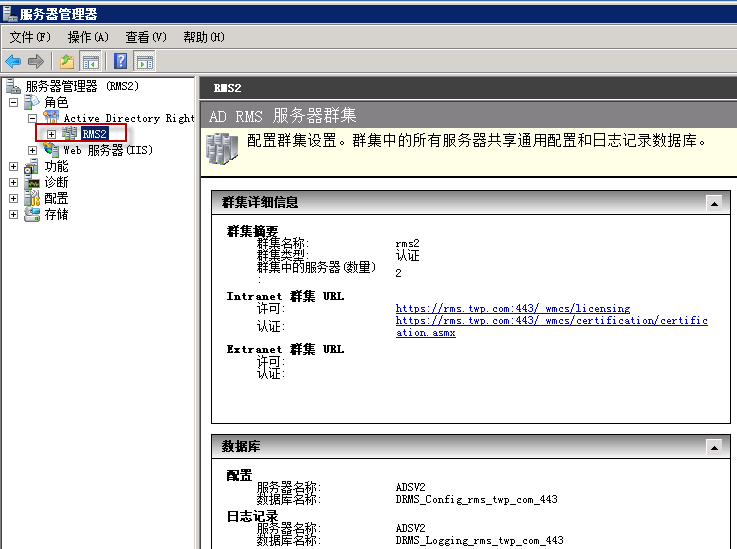Click the AD RMS 服务器群集 heading
Viewport: 737px width, 549px height.
click(x=282, y=116)
